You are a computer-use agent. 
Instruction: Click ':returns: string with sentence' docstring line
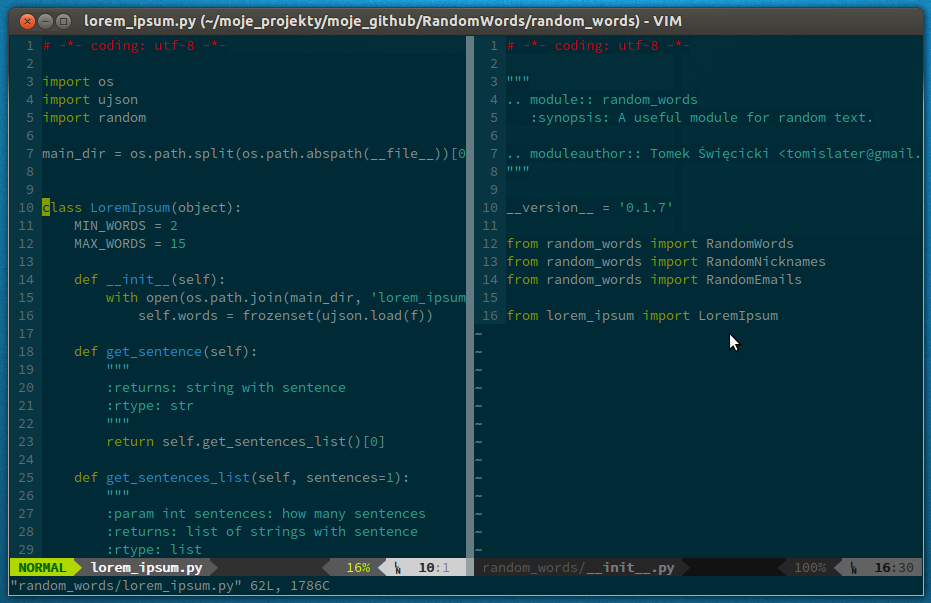click(226, 388)
